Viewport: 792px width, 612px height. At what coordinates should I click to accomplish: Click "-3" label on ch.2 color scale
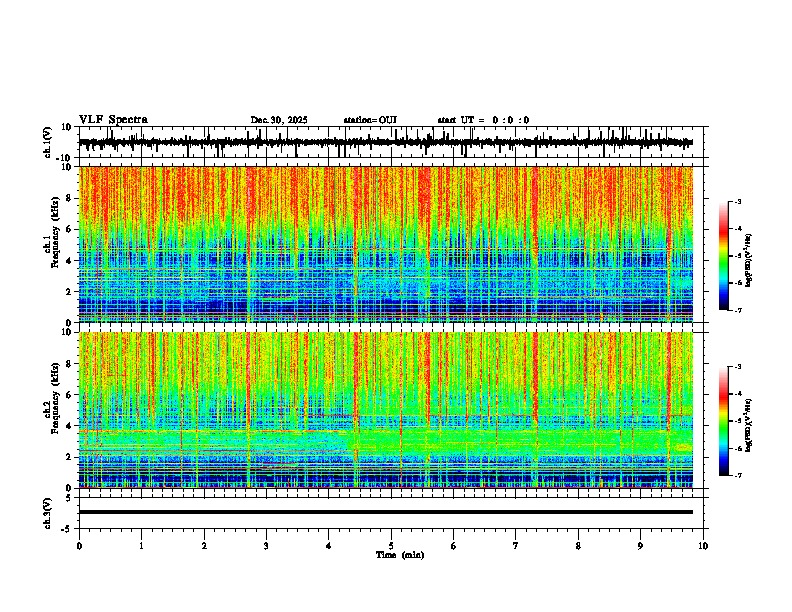738,367
